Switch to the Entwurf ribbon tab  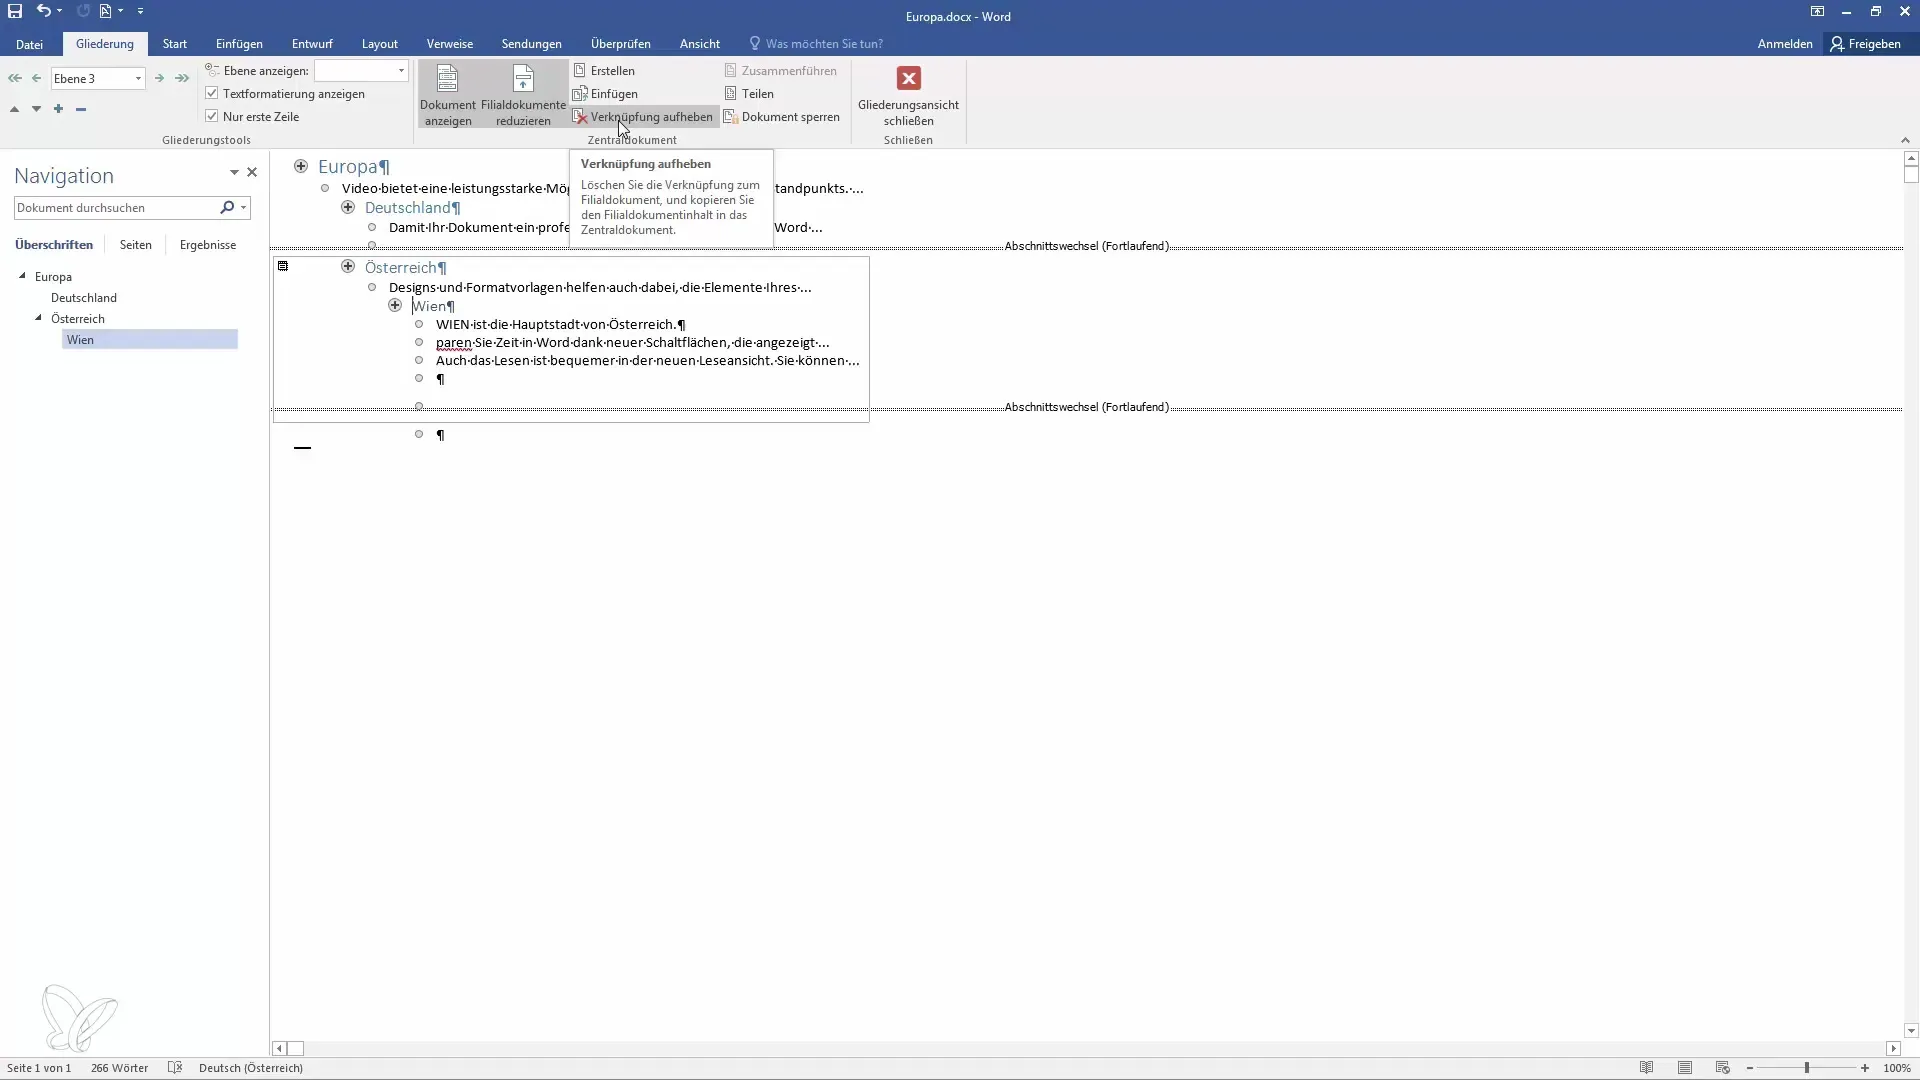(x=312, y=44)
